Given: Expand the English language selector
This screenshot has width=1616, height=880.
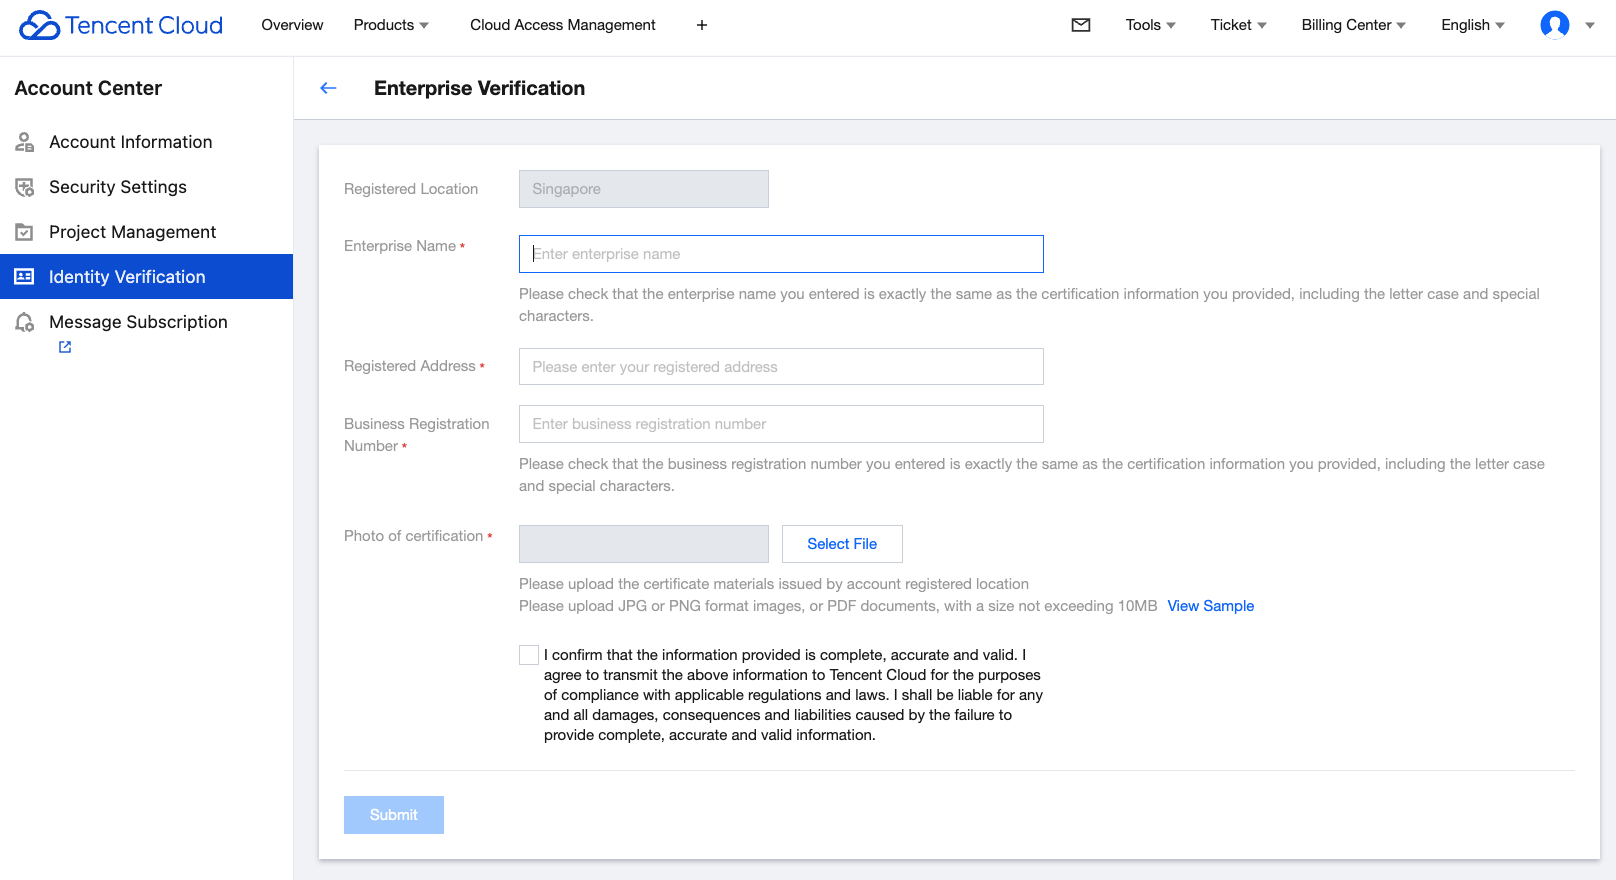Looking at the screenshot, I should [x=1472, y=25].
